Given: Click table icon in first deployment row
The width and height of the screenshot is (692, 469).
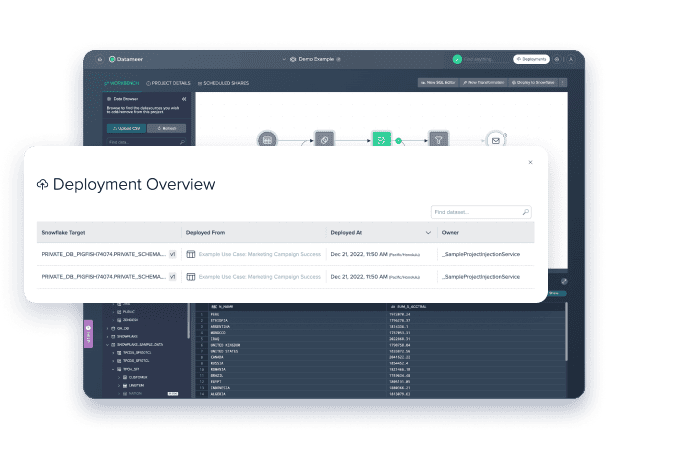Looking at the screenshot, I should 191,254.
